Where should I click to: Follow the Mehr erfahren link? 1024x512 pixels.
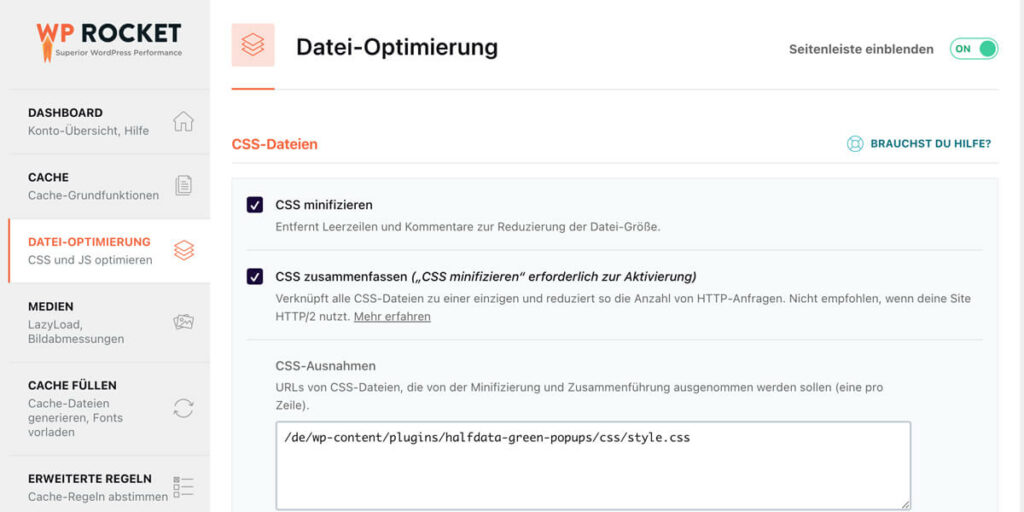(392, 317)
